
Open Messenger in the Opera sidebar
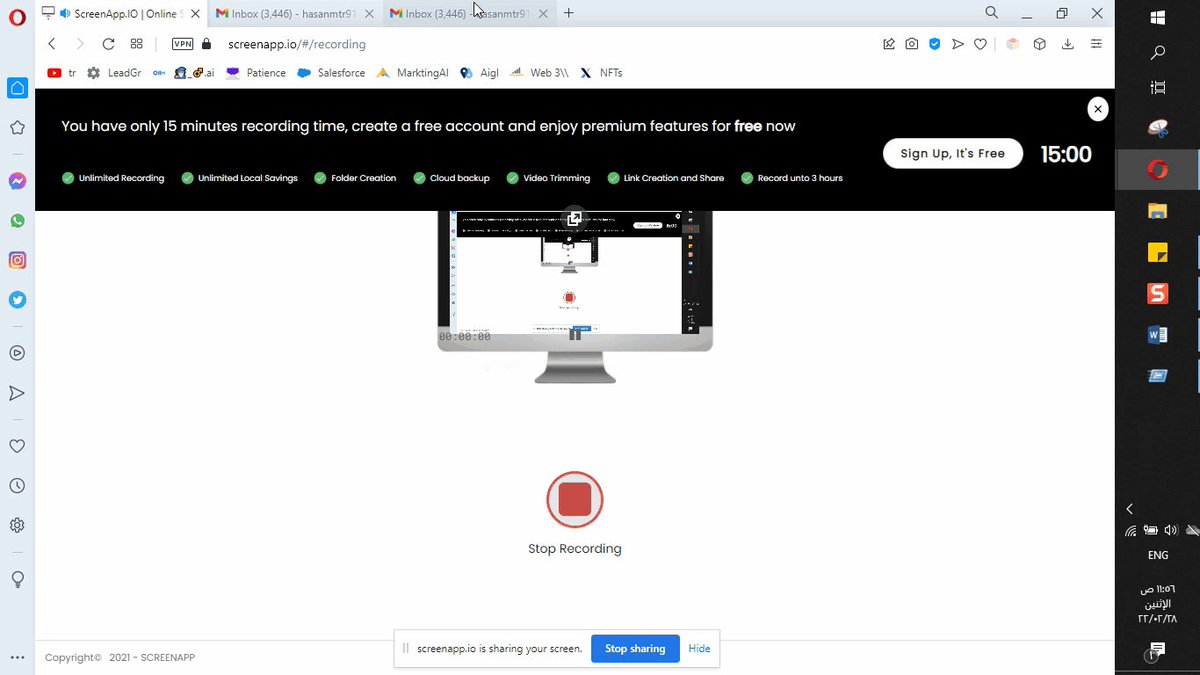(x=17, y=181)
